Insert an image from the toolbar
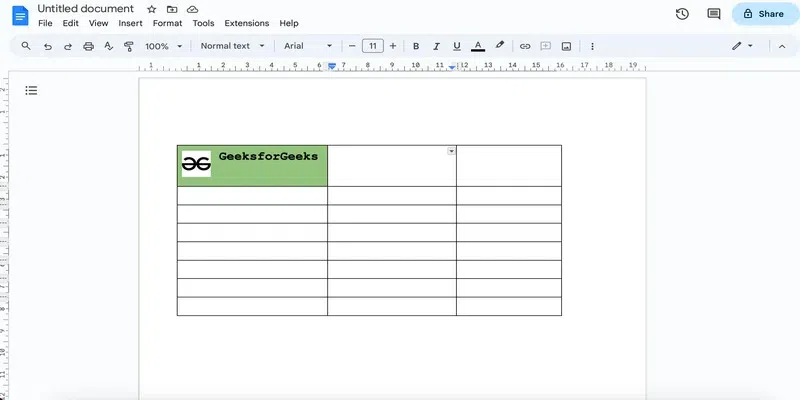Screen dimensions: 800x400 coord(566,46)
